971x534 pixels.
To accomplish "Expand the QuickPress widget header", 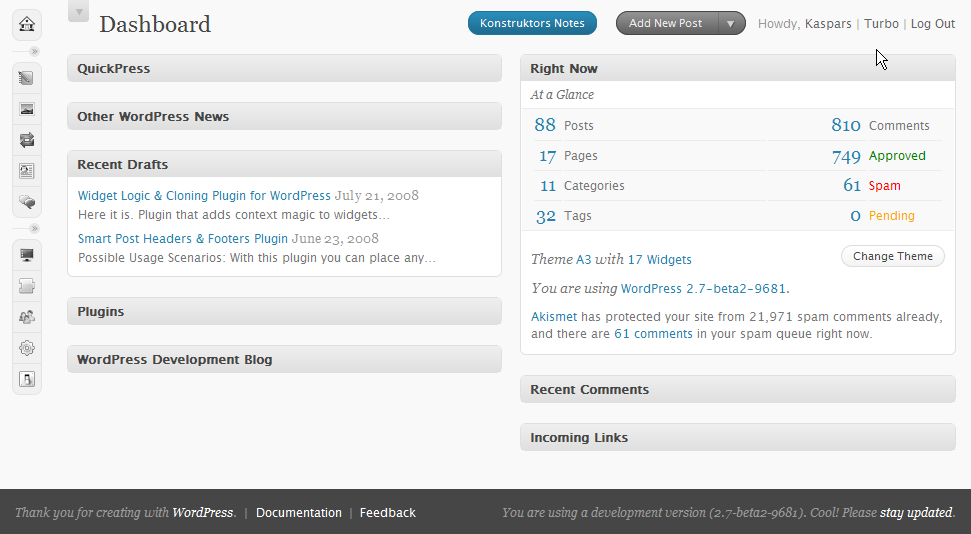I will (284, 68).
